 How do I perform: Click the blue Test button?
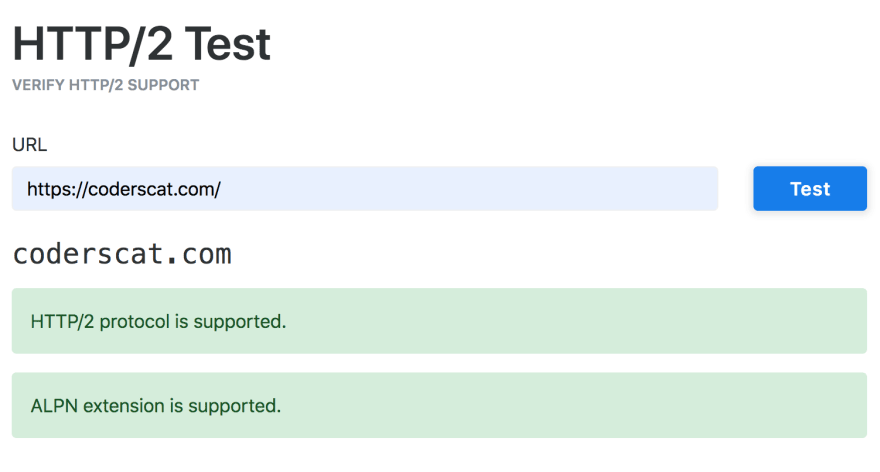pyautogui.click(x=810, y=189)
